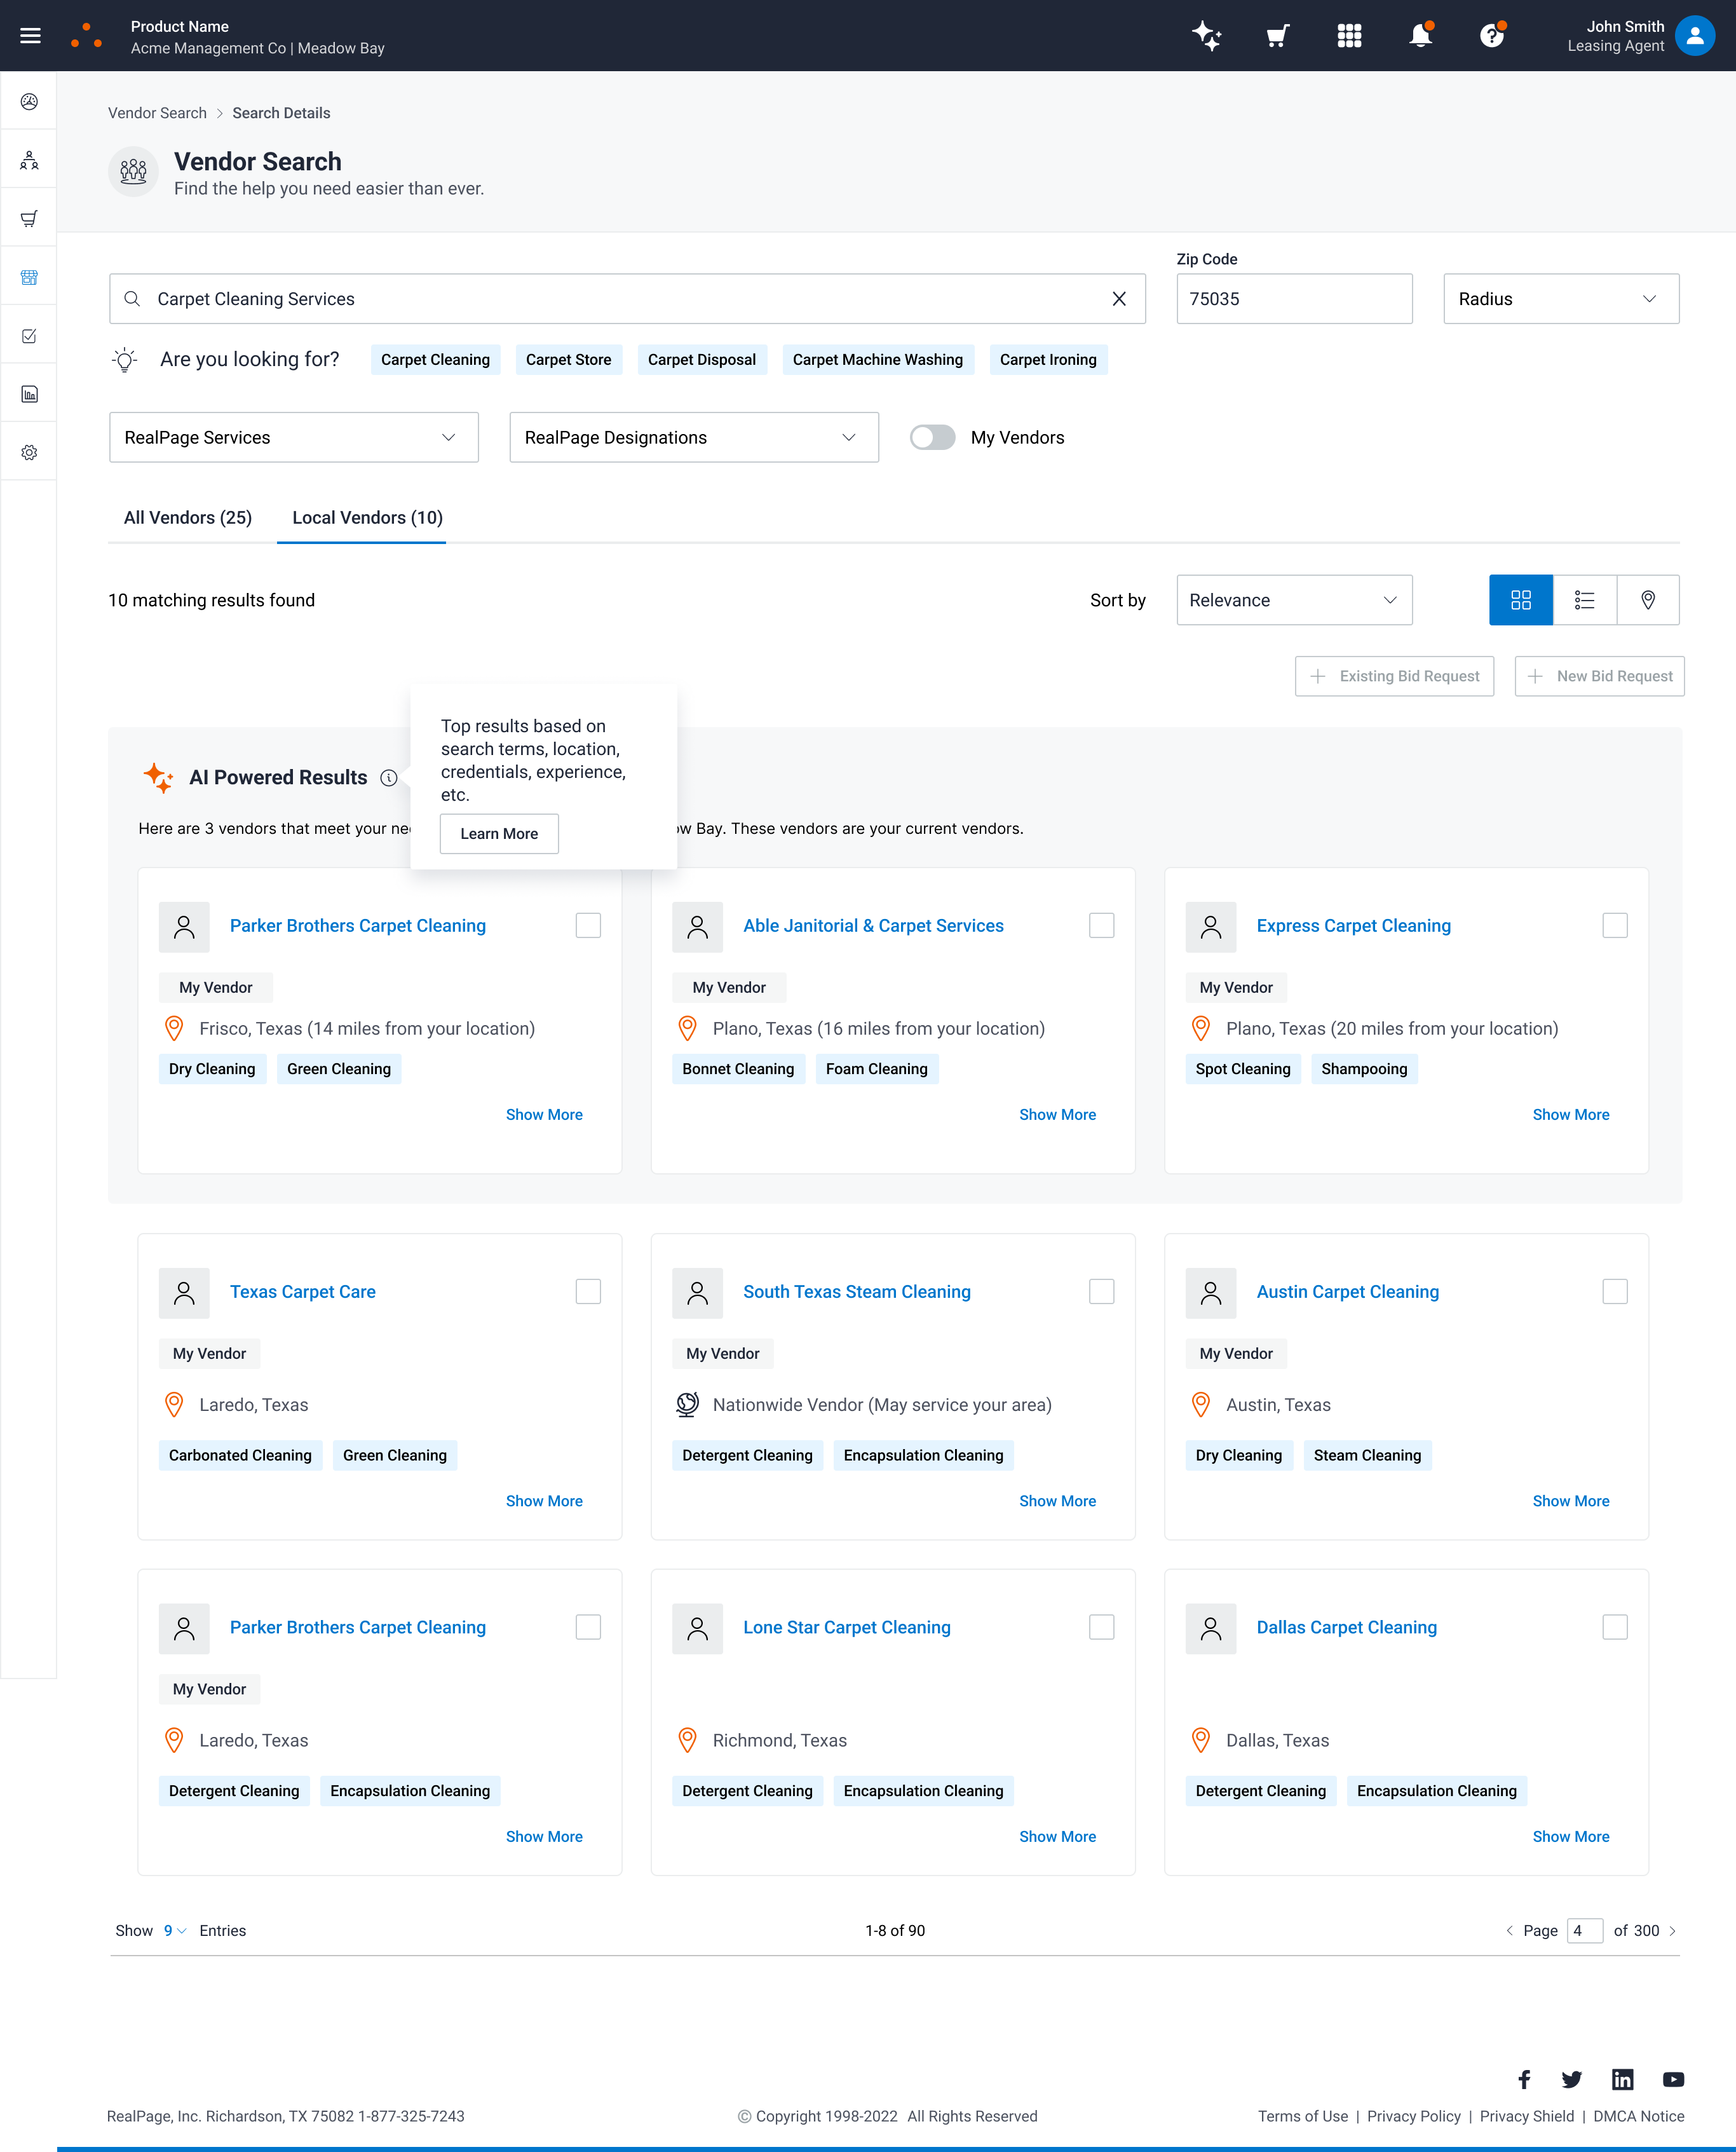The image size is (1736, 2152).
Task: Open YouTube link in footer
Action: (x=1673, y=2080)
